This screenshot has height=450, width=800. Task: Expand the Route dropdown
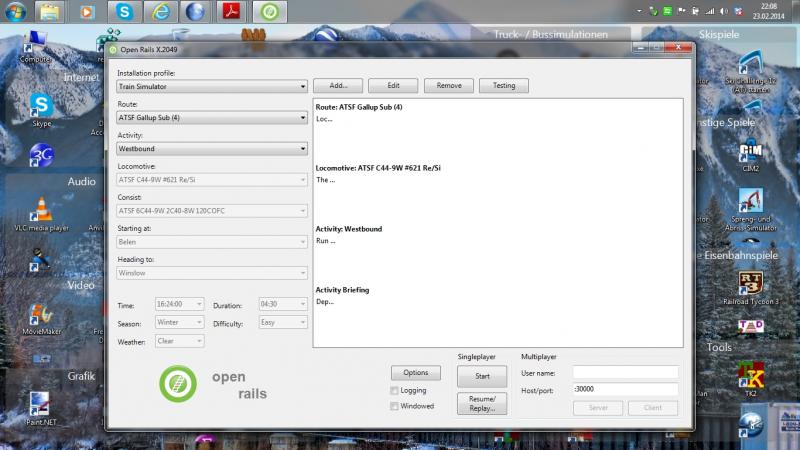[212, 118]
